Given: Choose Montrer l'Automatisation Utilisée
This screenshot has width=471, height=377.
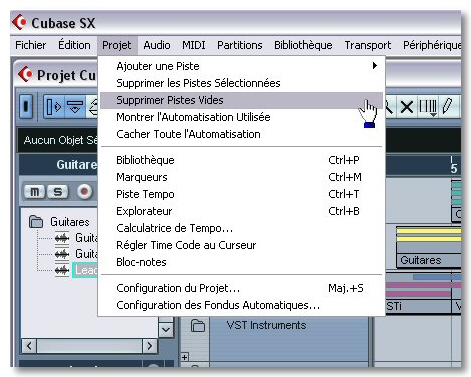Looking at the screenshot, I should pos(241,117).
